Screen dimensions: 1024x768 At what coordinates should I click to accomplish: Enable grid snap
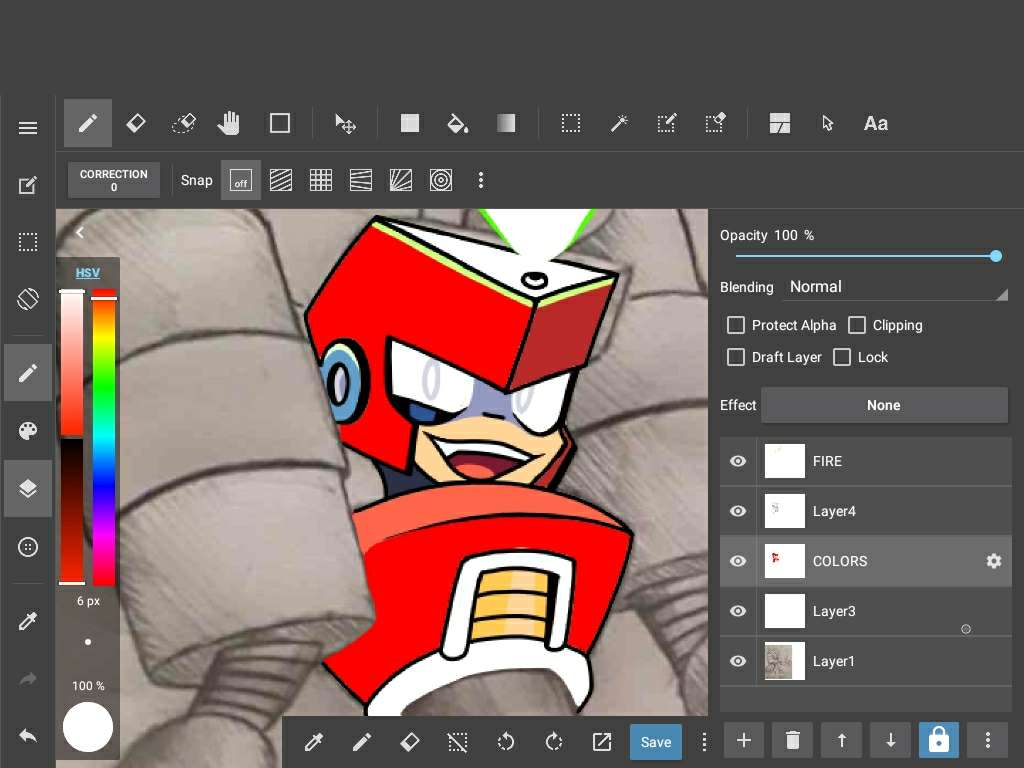click(x=321, y=180)
